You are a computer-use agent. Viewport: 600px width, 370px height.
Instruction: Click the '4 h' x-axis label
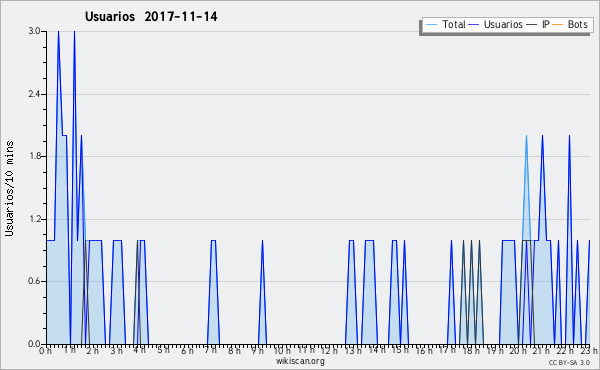tap(140, 350)
